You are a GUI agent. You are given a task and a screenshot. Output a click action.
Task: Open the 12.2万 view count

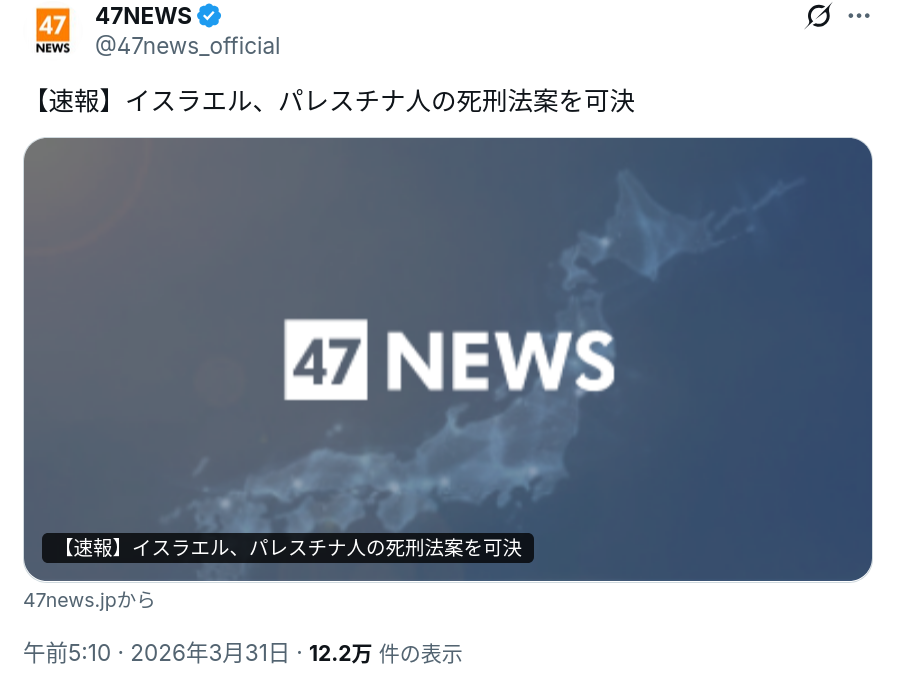(x=340, y=653)
